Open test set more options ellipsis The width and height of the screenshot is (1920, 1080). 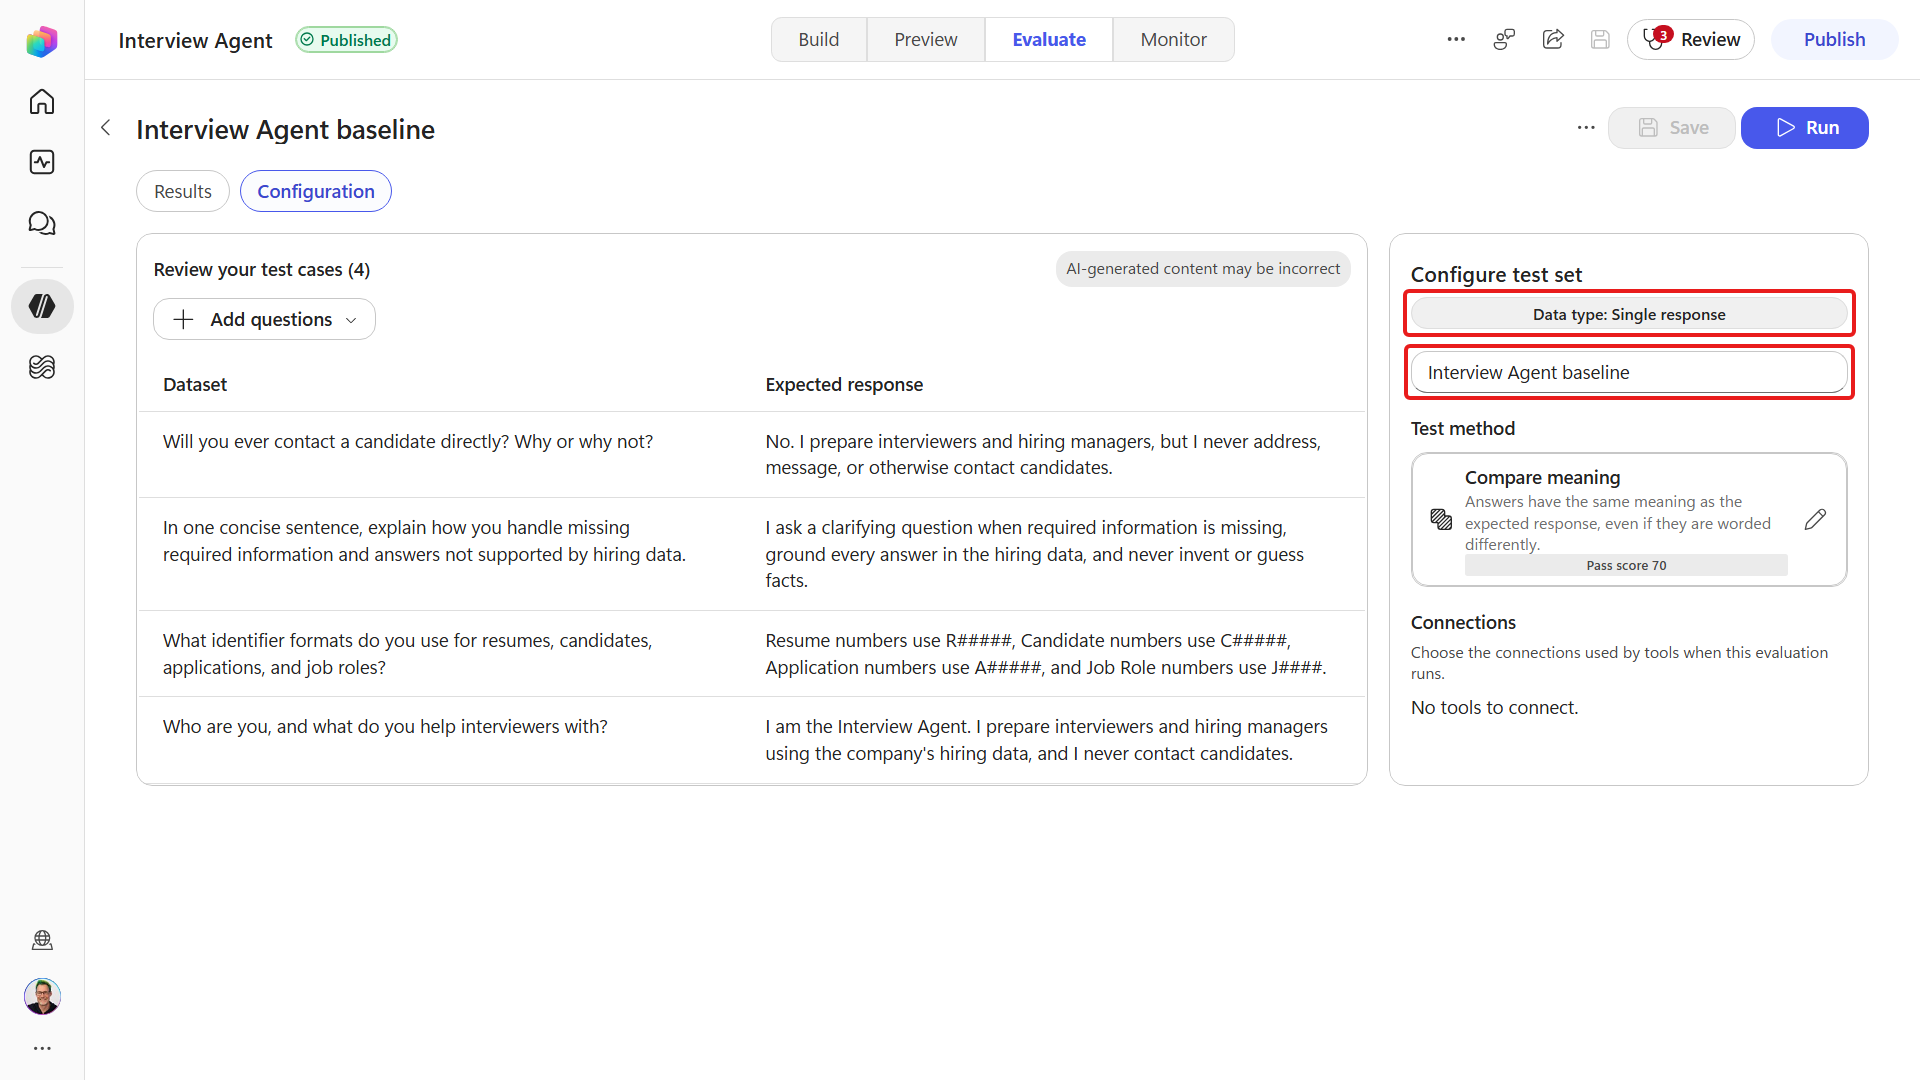click(x=1586, y=128)
